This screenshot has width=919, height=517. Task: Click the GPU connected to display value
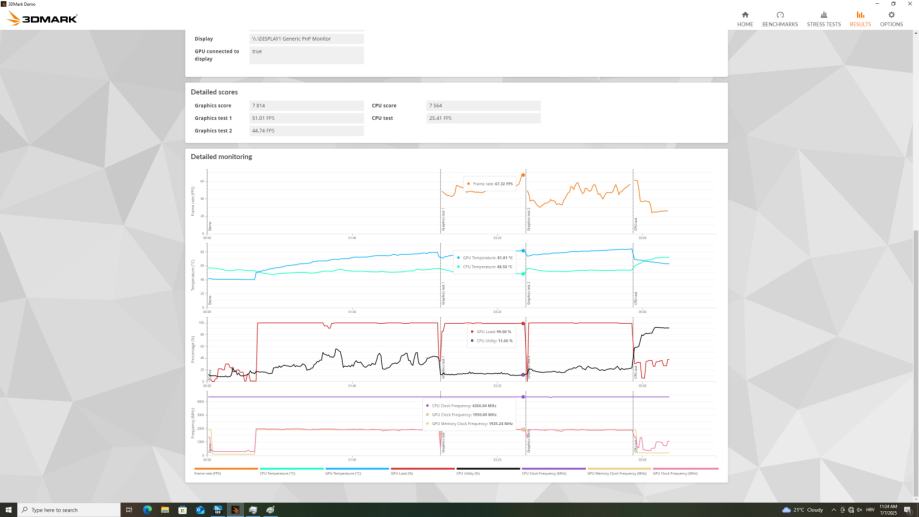(307, 55)
